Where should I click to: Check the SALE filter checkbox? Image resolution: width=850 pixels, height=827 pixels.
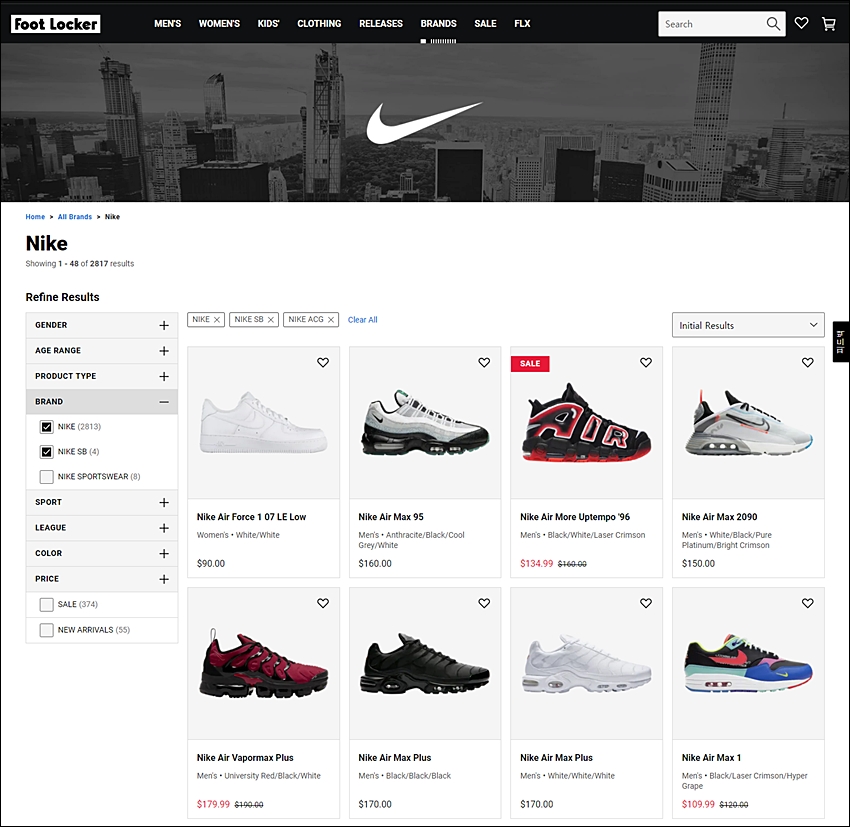click(47, 604)
